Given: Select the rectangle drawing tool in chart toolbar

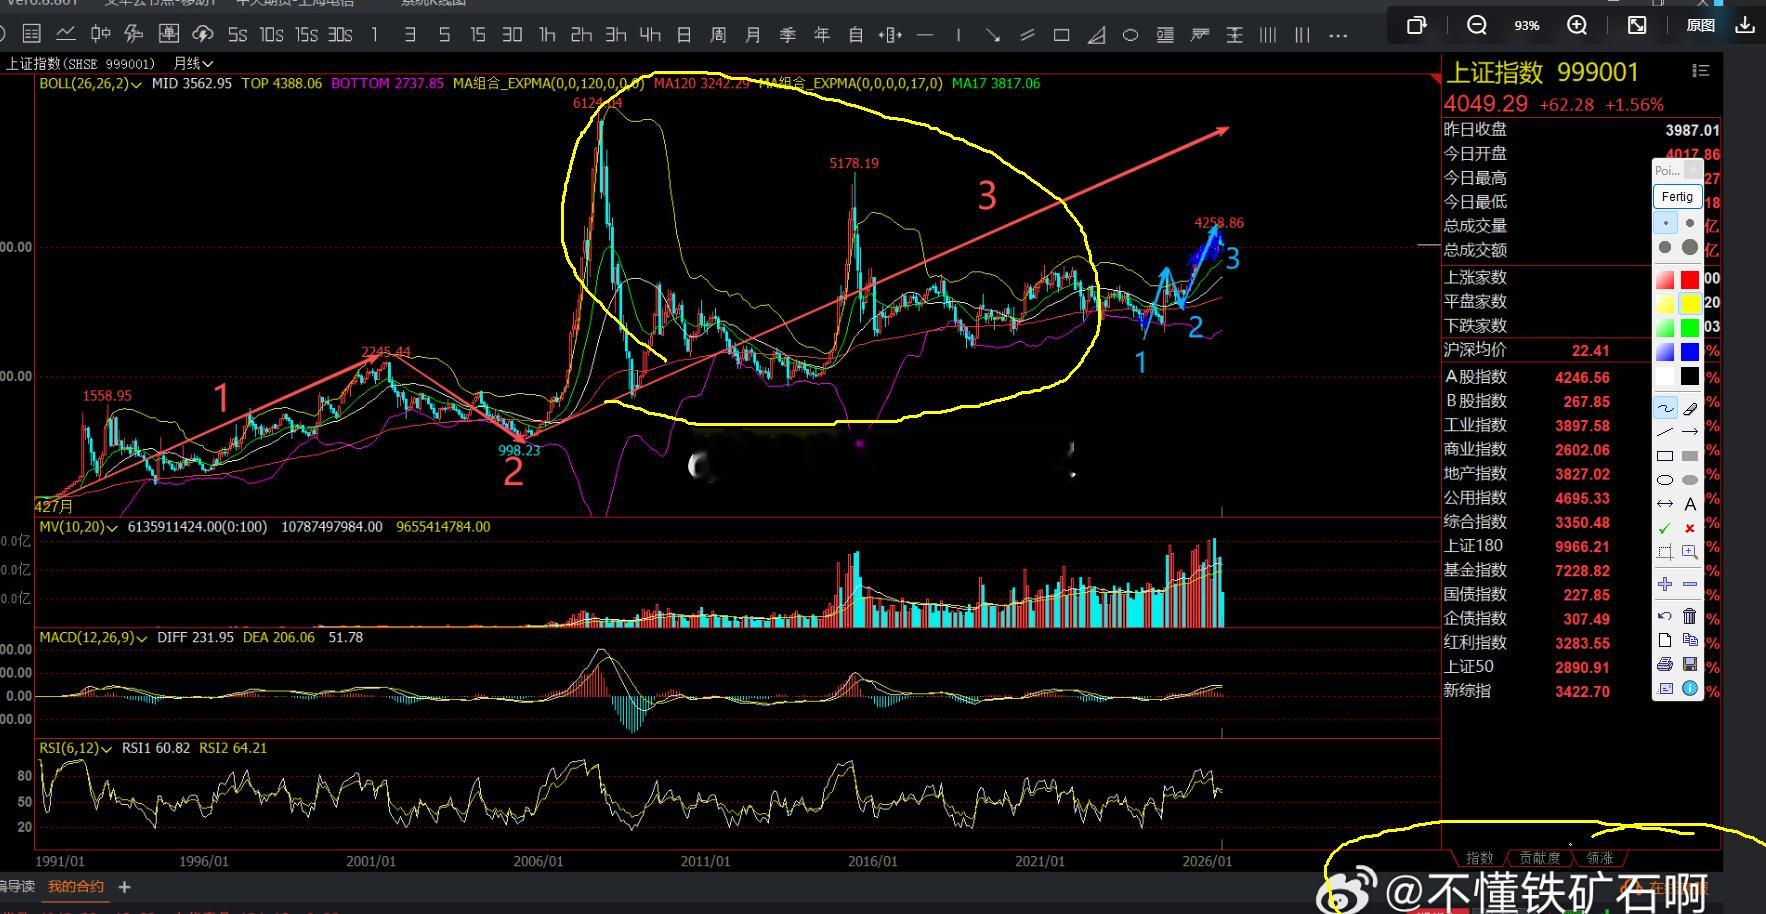Looking at the screenshot, I should pos(1062,35).
